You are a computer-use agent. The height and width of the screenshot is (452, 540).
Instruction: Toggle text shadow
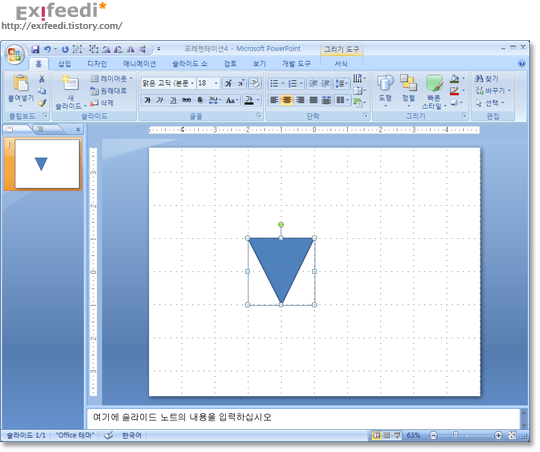(200, 100)
